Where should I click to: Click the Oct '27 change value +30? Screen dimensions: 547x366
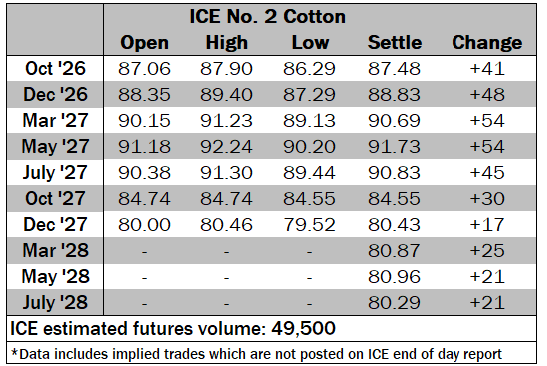(x=487, y=199)
